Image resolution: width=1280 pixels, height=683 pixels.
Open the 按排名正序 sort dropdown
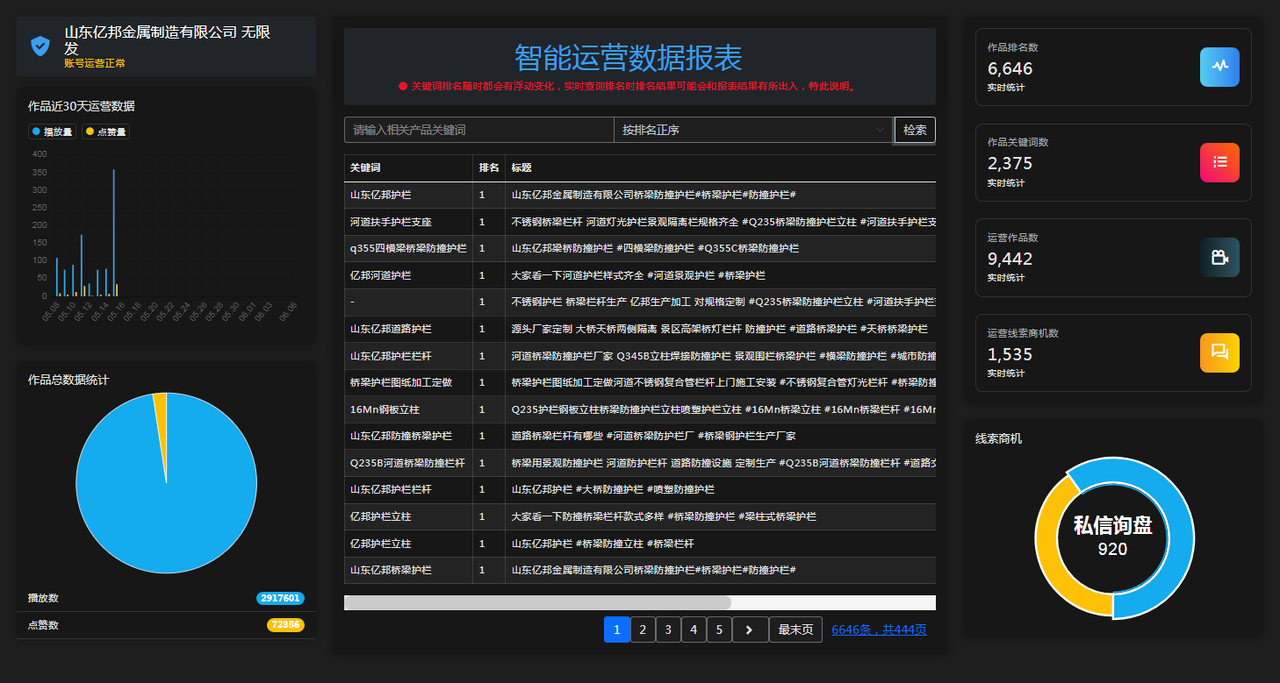[753, 130]
